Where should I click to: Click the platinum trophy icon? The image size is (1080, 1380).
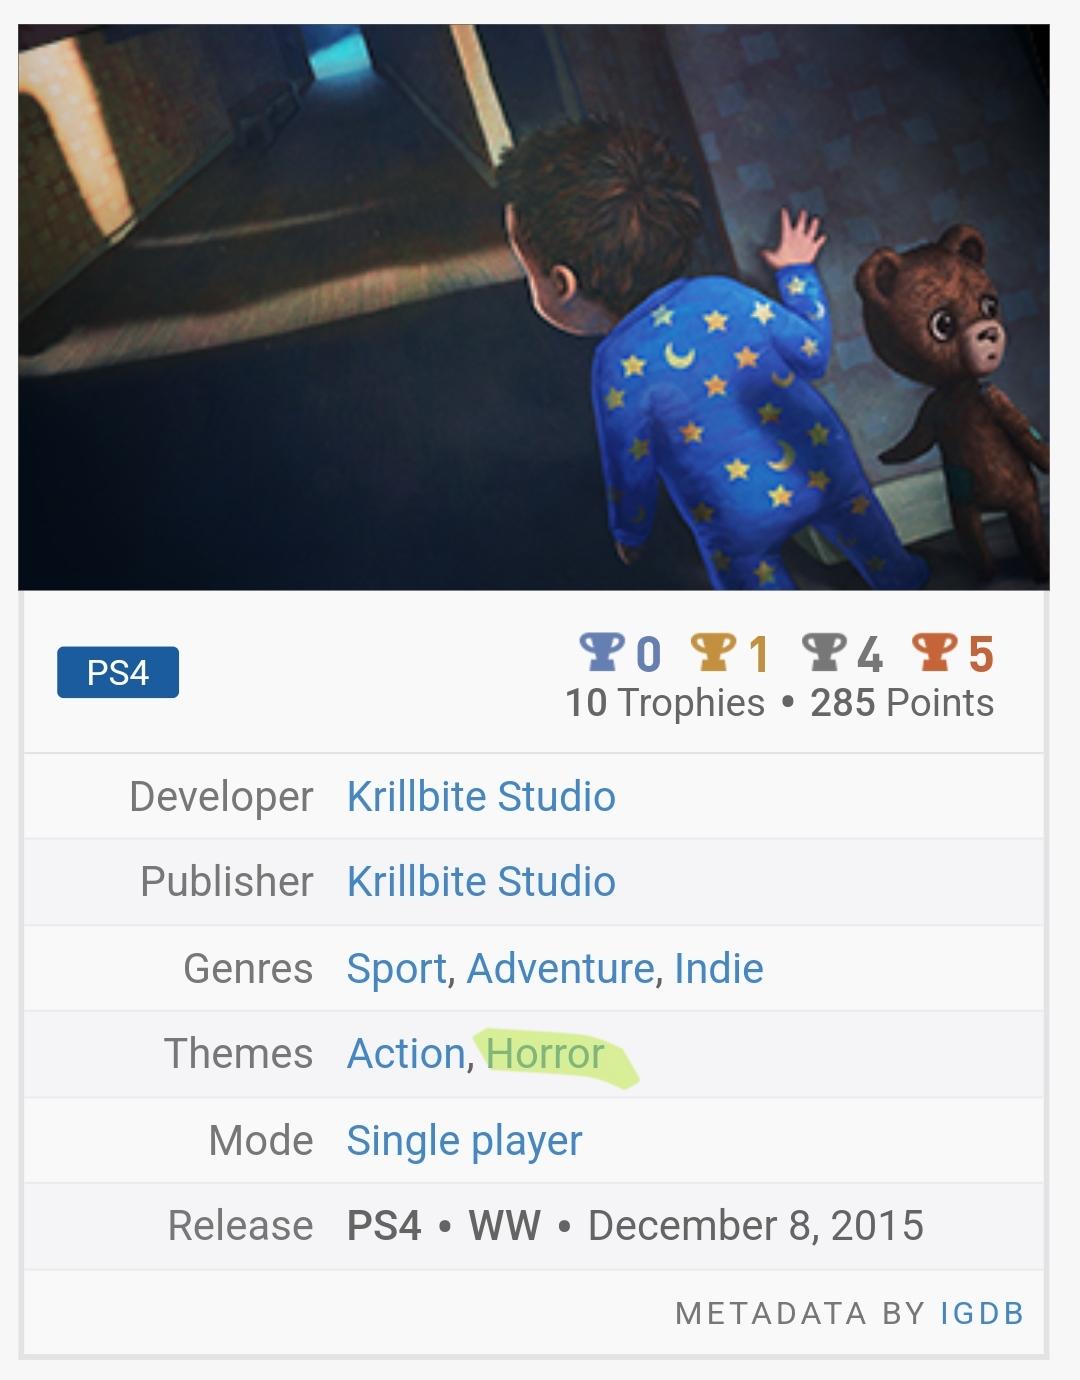(x=602, y=652)
